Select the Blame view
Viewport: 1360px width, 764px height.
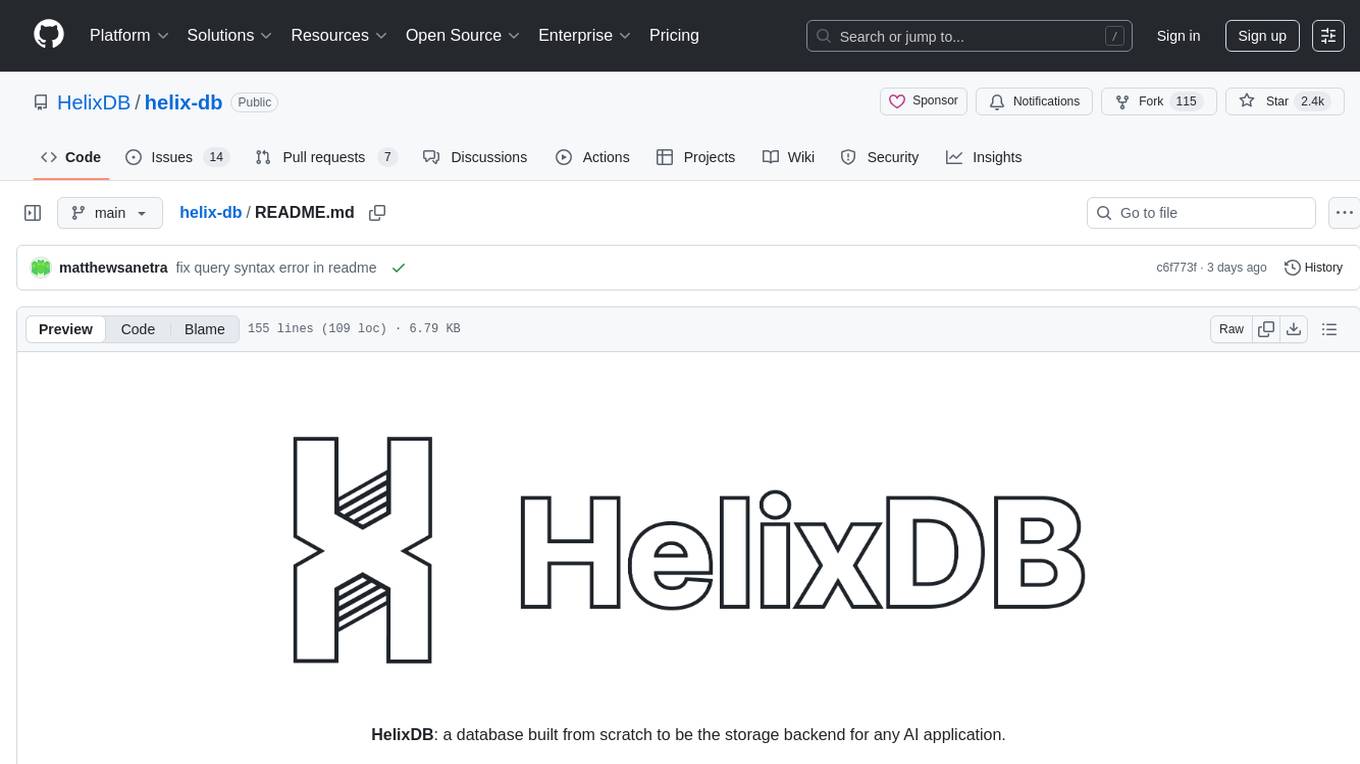(204, 329)
